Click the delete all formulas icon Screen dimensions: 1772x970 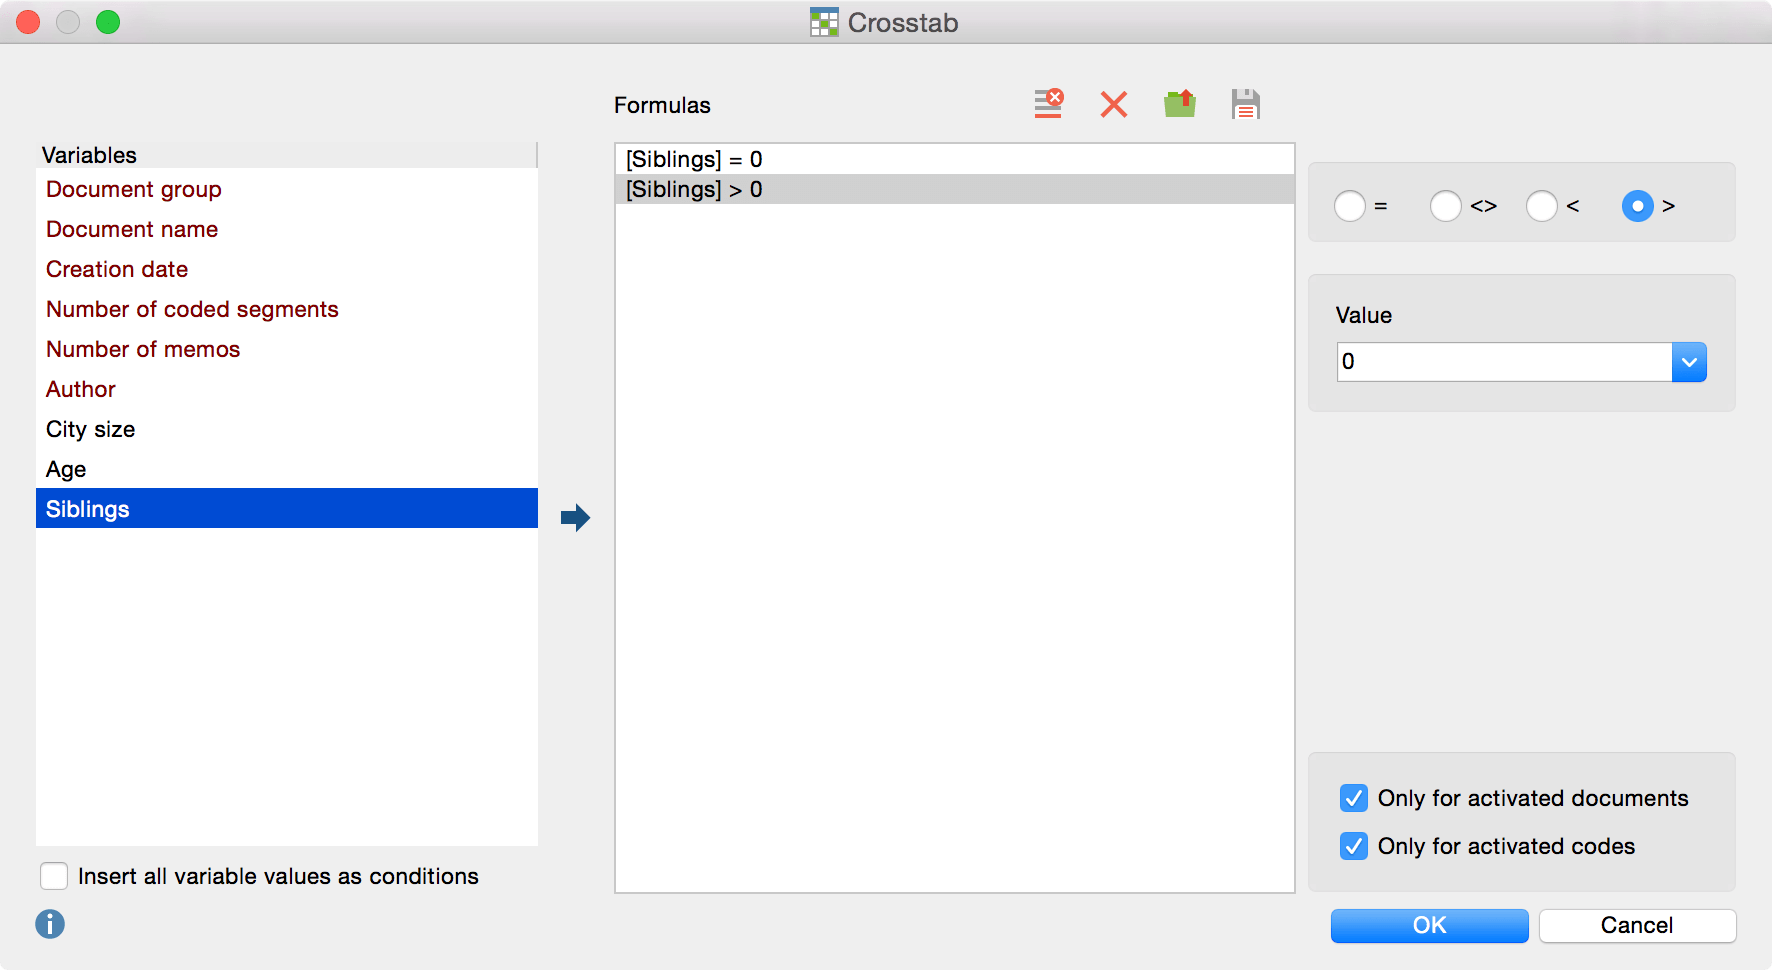(x=1048, y=104)
